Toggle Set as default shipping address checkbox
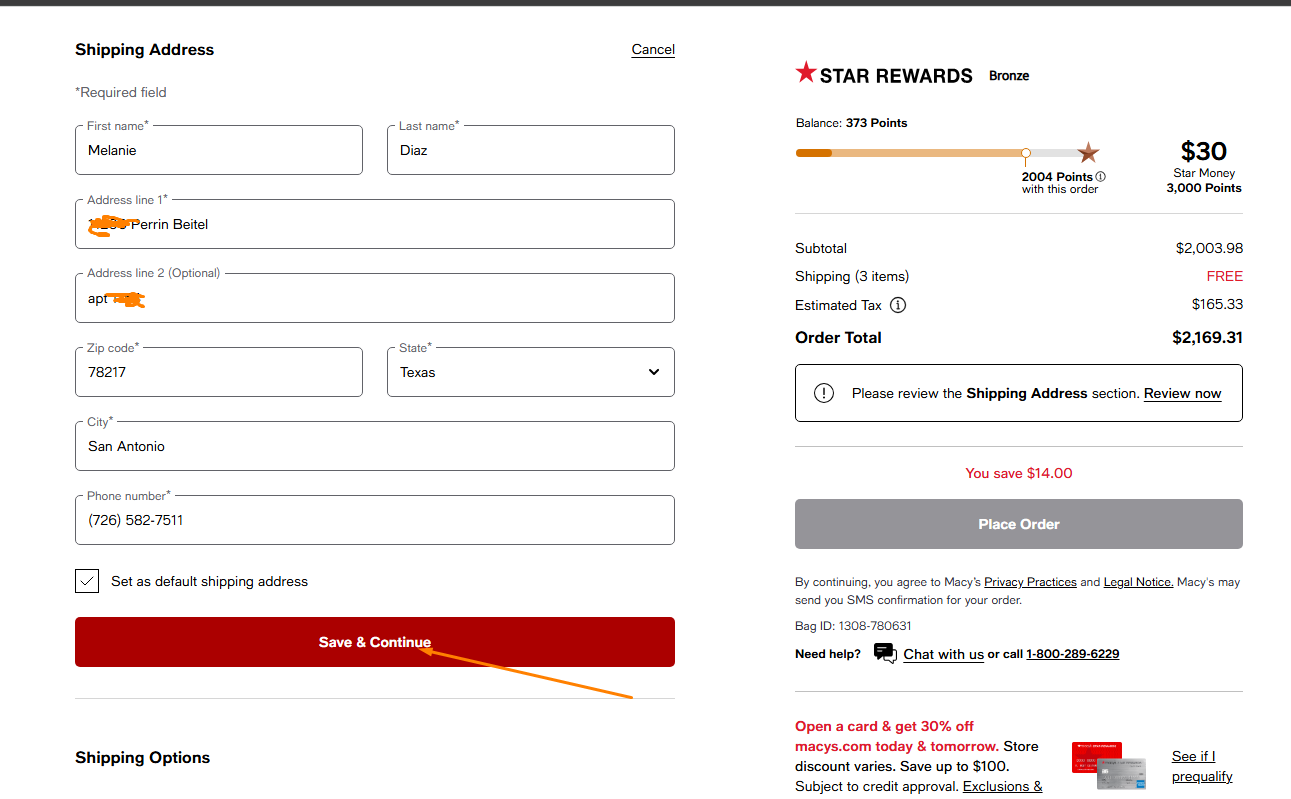Viewport: 1291px width, 799px height. pyautogui.click(x=87, y=581)
